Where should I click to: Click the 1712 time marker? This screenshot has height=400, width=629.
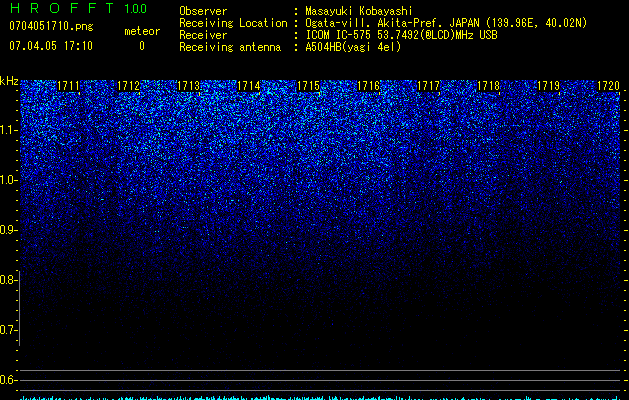tap(128, 86)
